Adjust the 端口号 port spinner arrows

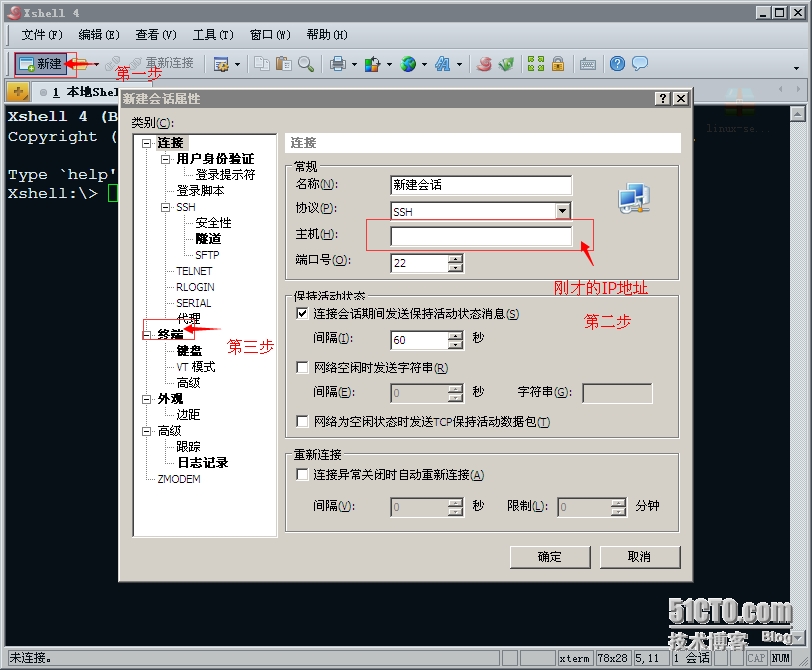point(455,263)
